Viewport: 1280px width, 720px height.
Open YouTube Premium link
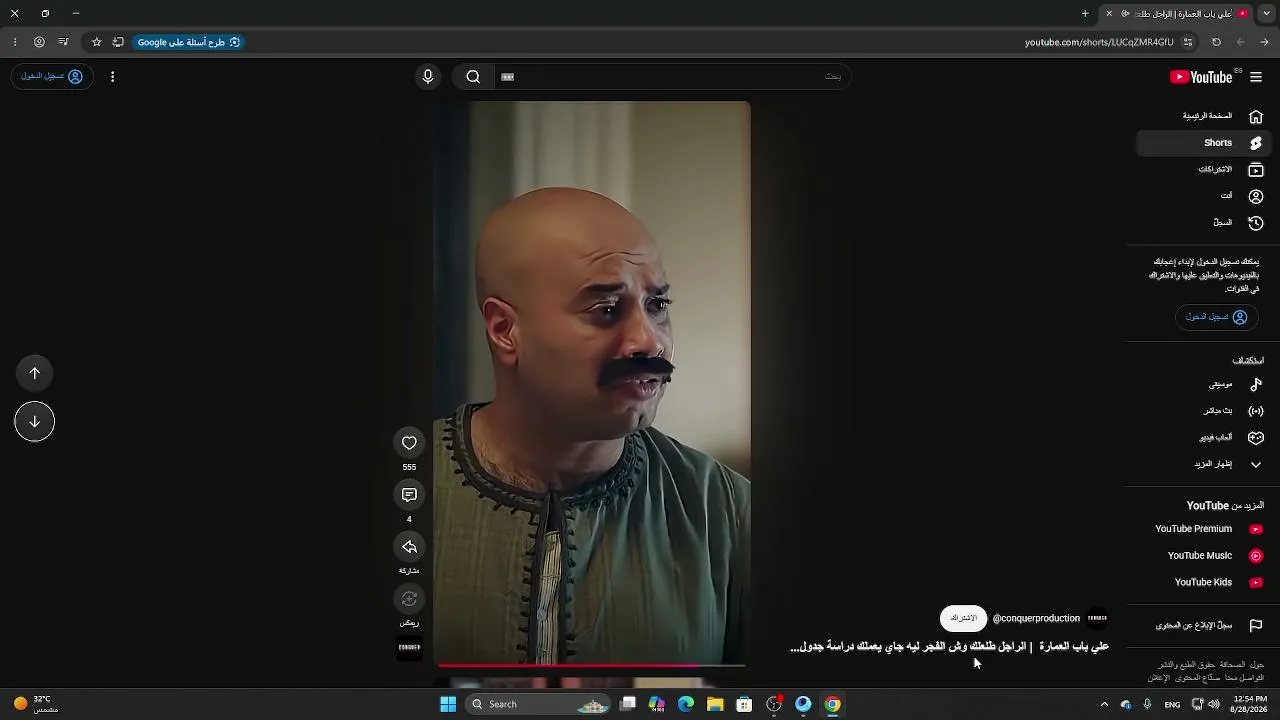1203,529
